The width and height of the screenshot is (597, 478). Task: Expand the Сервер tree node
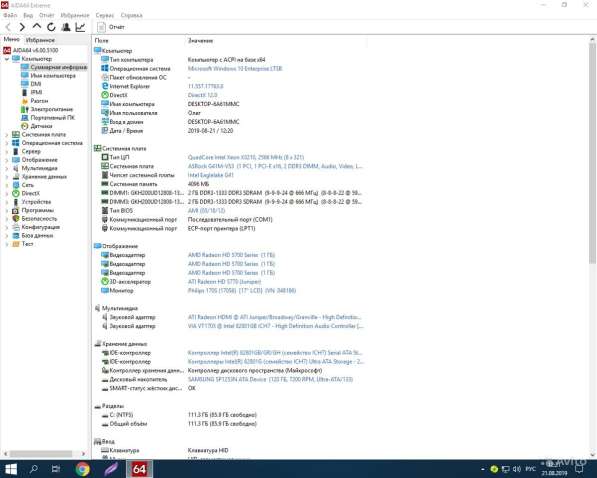[x=6, y=151]
